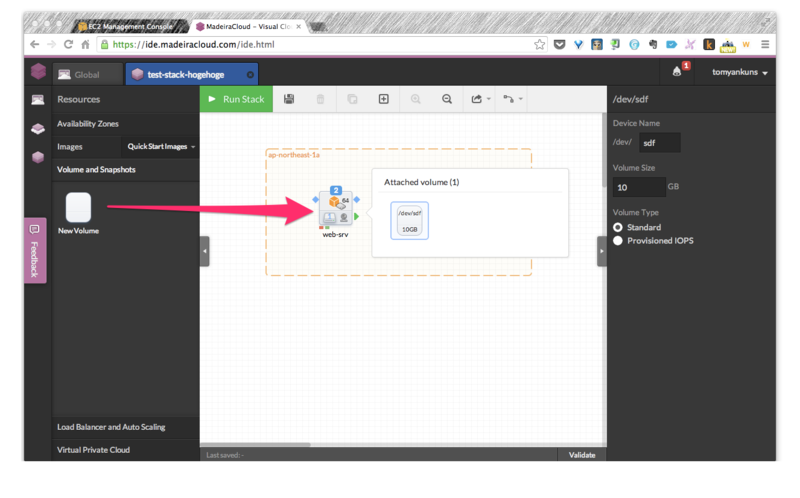Viewport: 800px width, 498px height.
Task: Close the test-stack-hogehoge tab
Action: tap(250, 74)
